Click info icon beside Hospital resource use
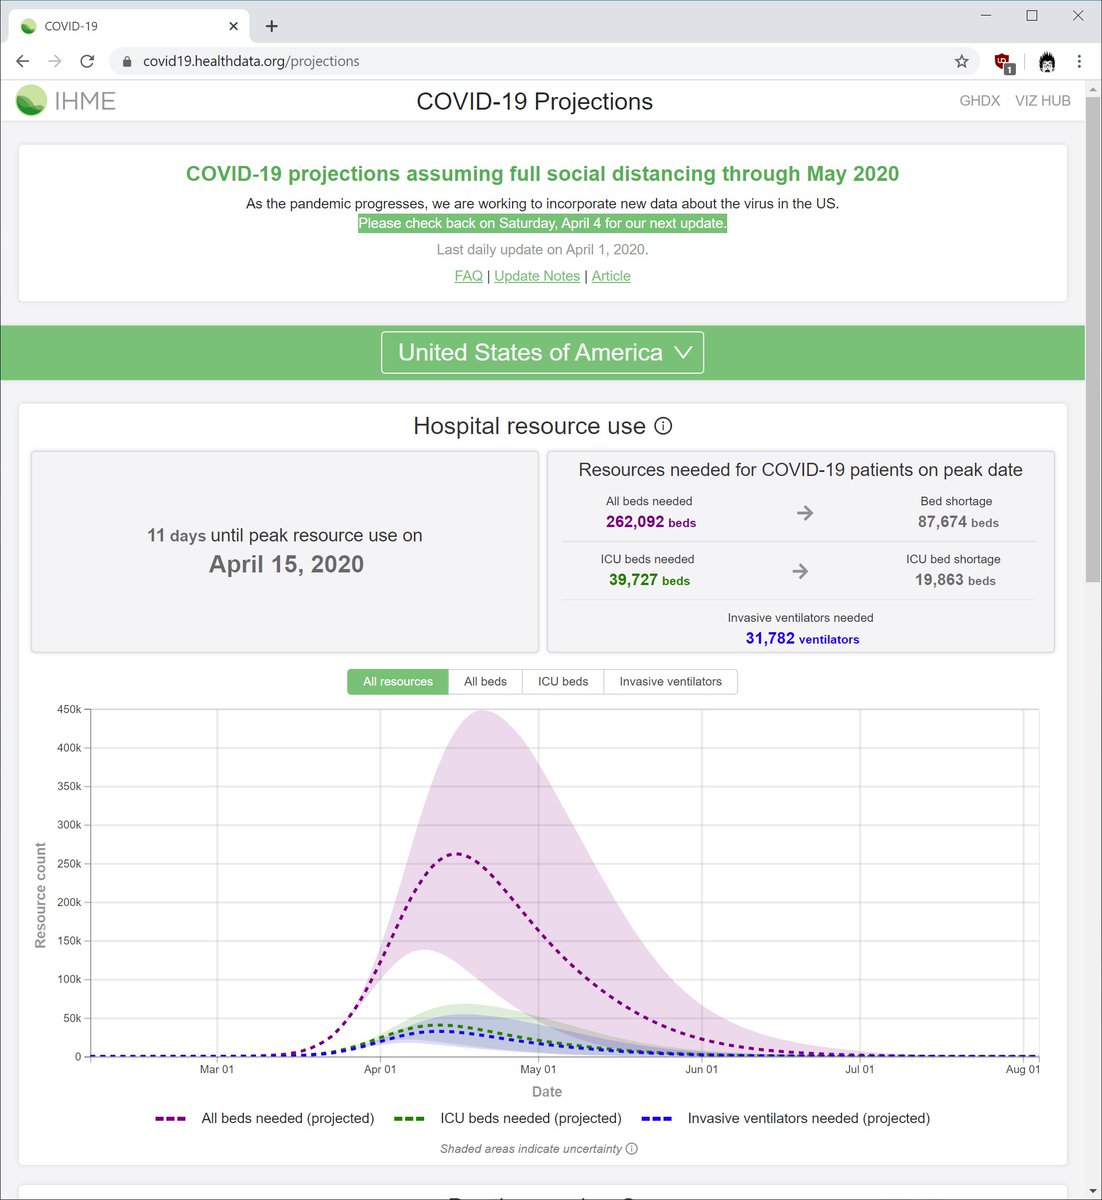The image size is (1102, 1200). [x=663, y=426]
